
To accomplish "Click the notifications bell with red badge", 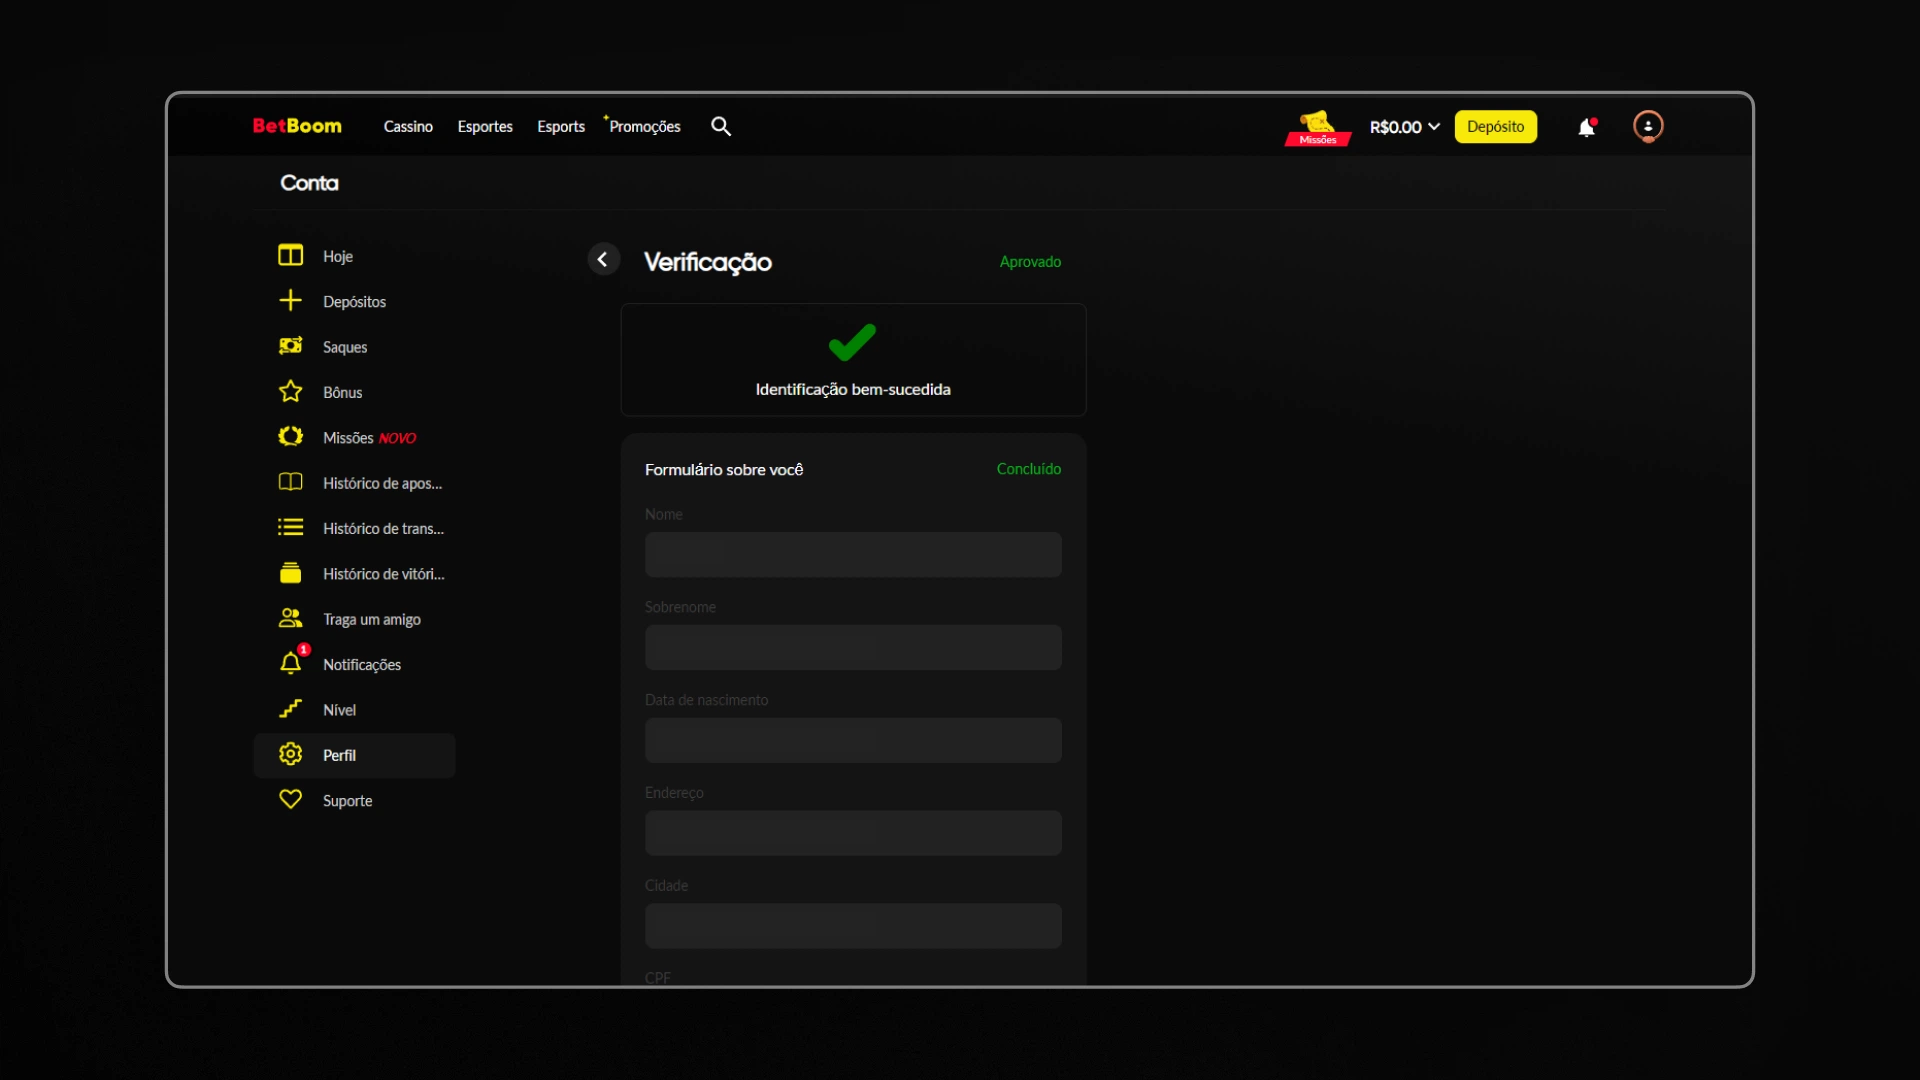I will [1588, 126].
